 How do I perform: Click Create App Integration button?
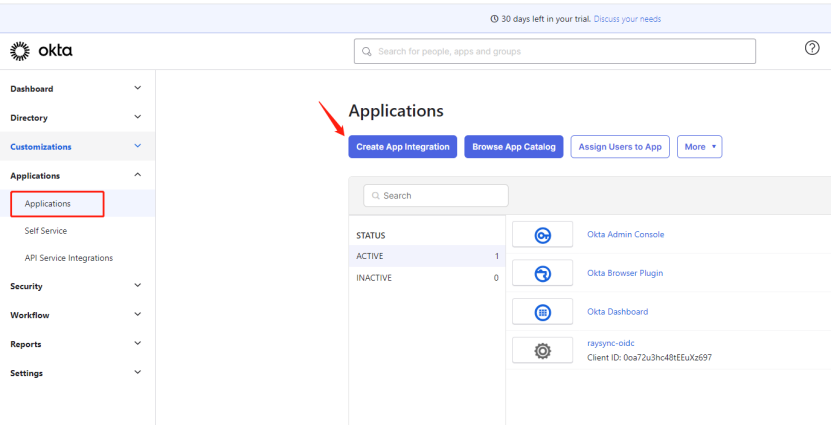click(402, 147)
